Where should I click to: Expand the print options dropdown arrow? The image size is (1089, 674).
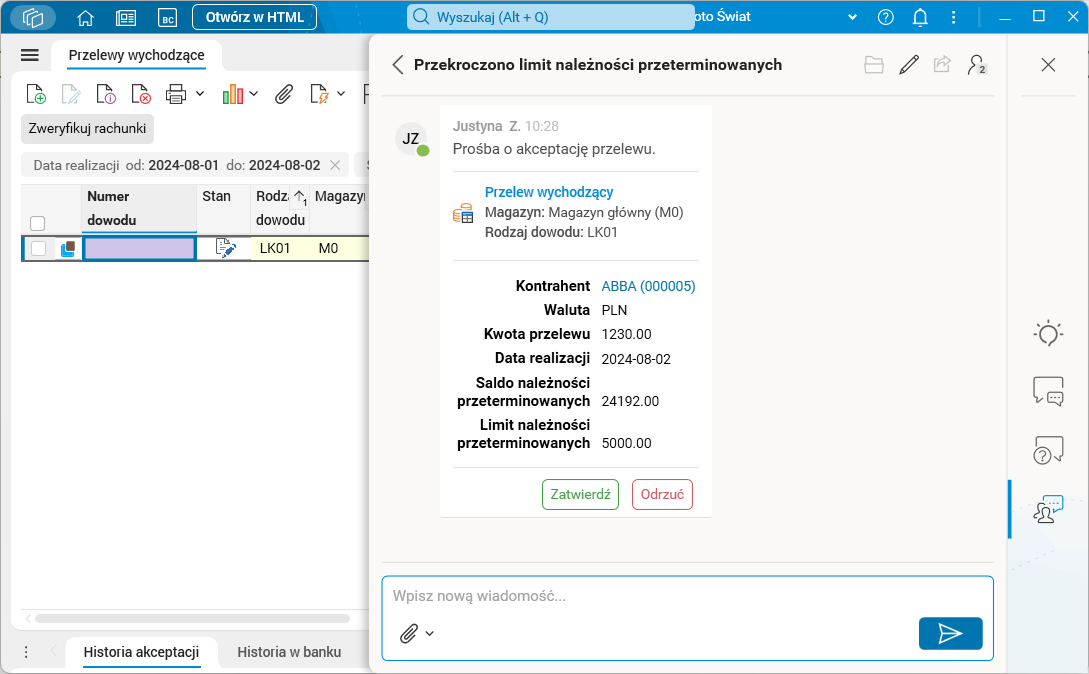[x=200, y=93]
